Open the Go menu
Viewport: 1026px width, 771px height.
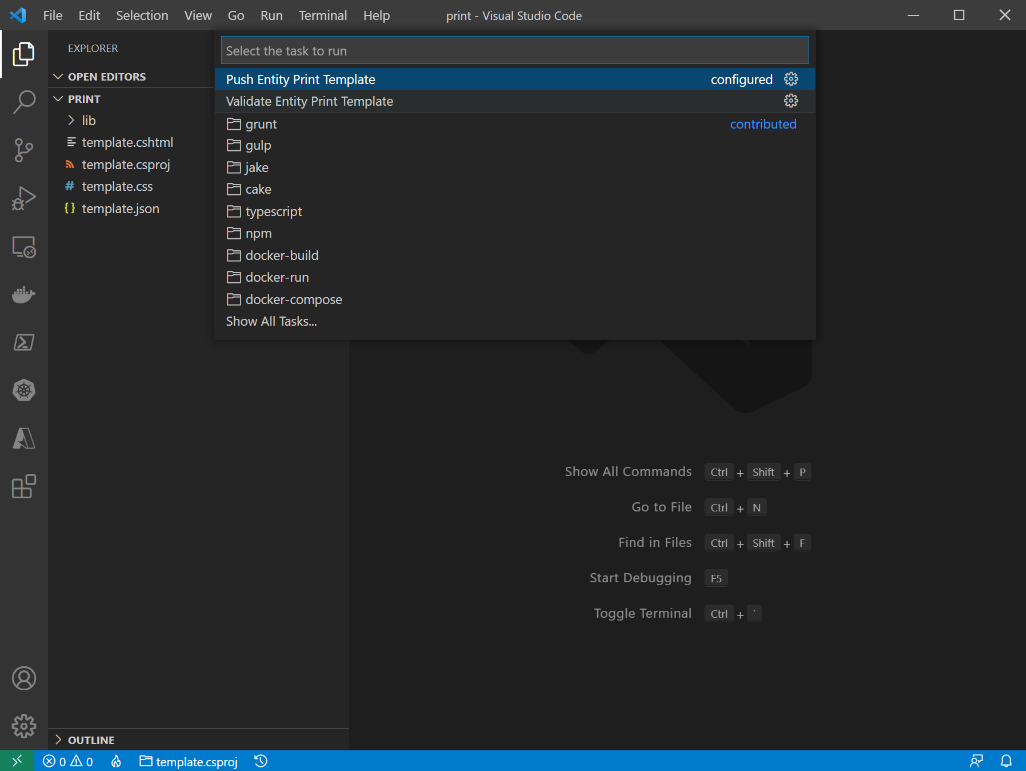click(236, 15)
